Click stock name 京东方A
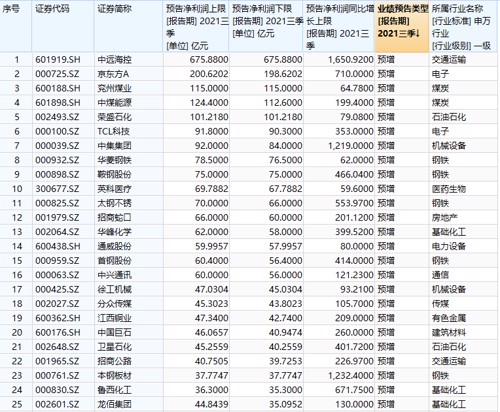Viewport: 500px width, 412px height. pos(113,74)
